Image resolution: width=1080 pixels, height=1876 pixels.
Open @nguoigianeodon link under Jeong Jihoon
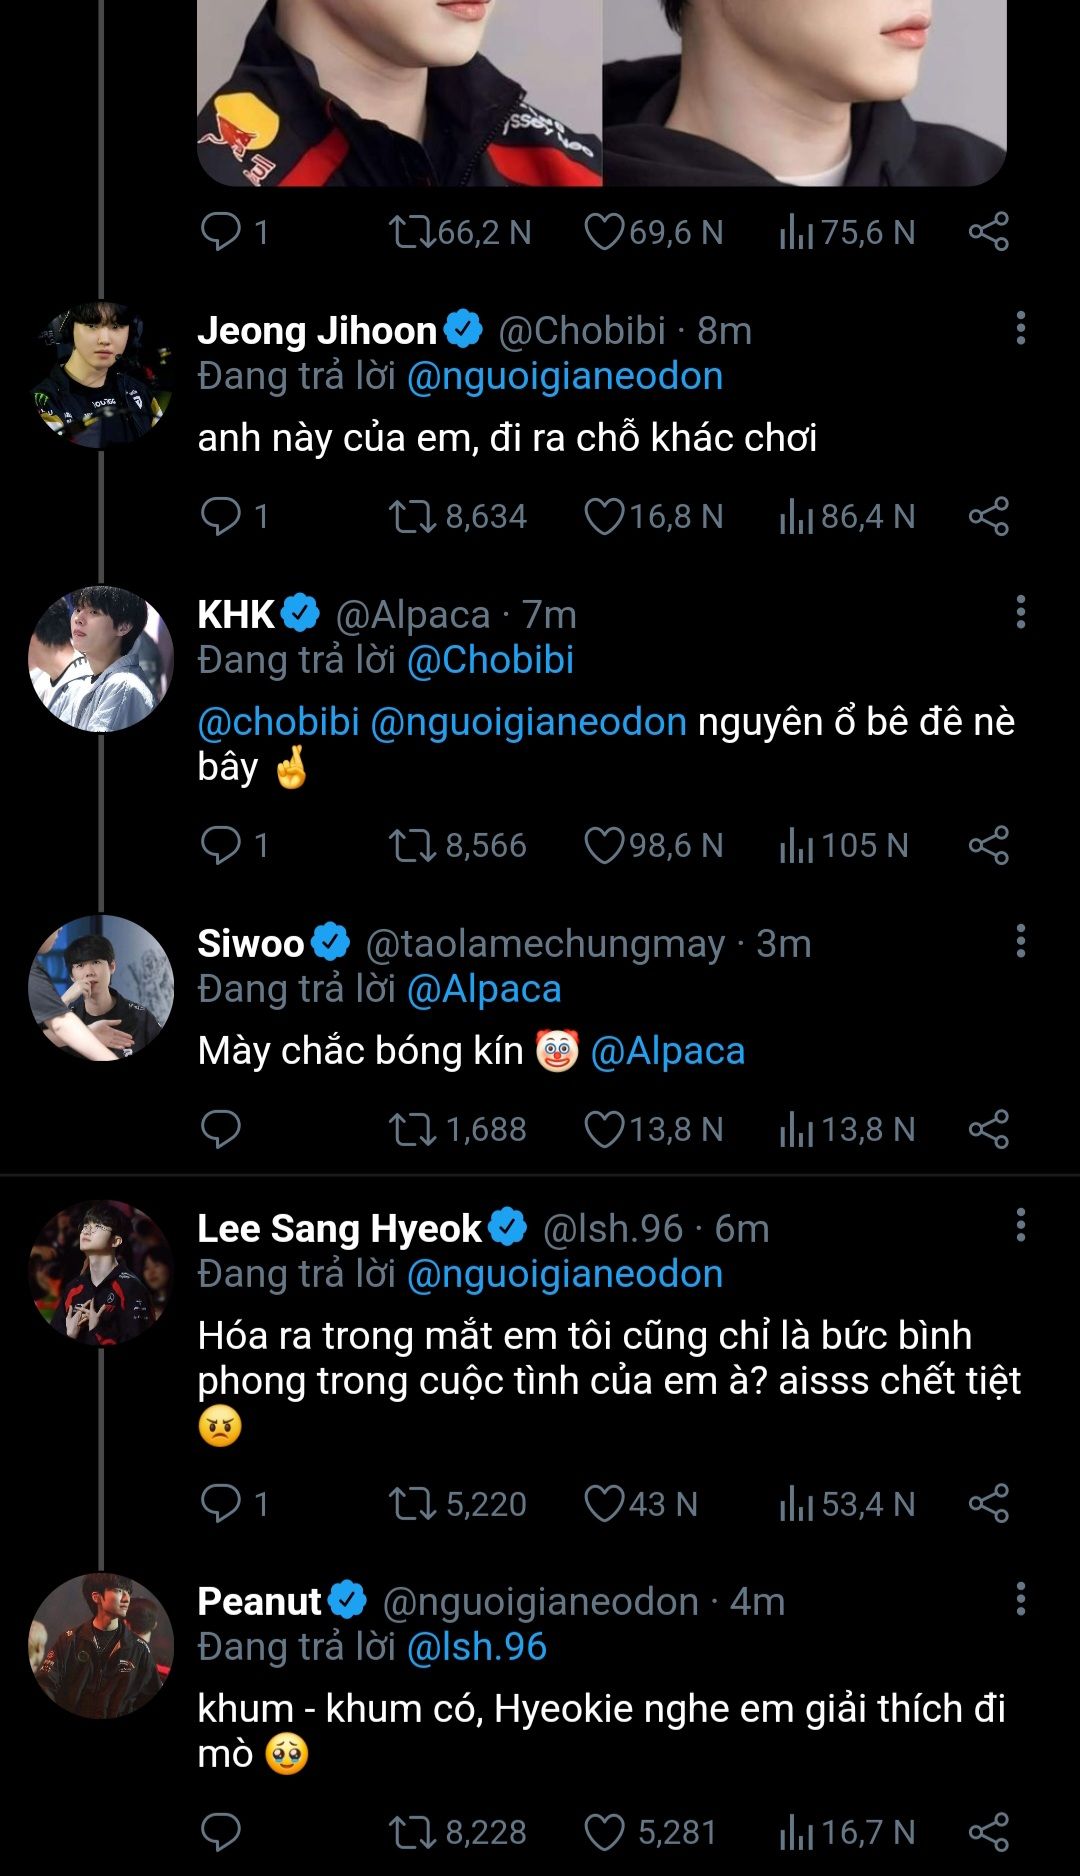(565, 377)
